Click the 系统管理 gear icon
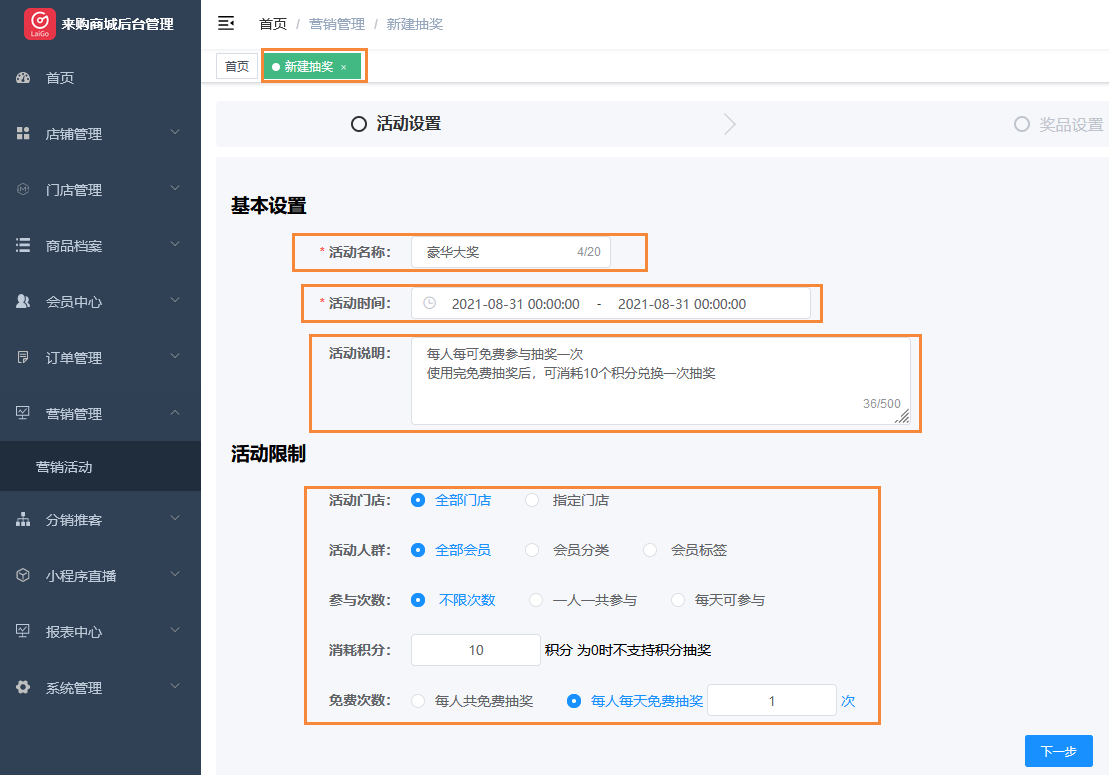This screenshot has width=1109, height=775. click(23, 688)
